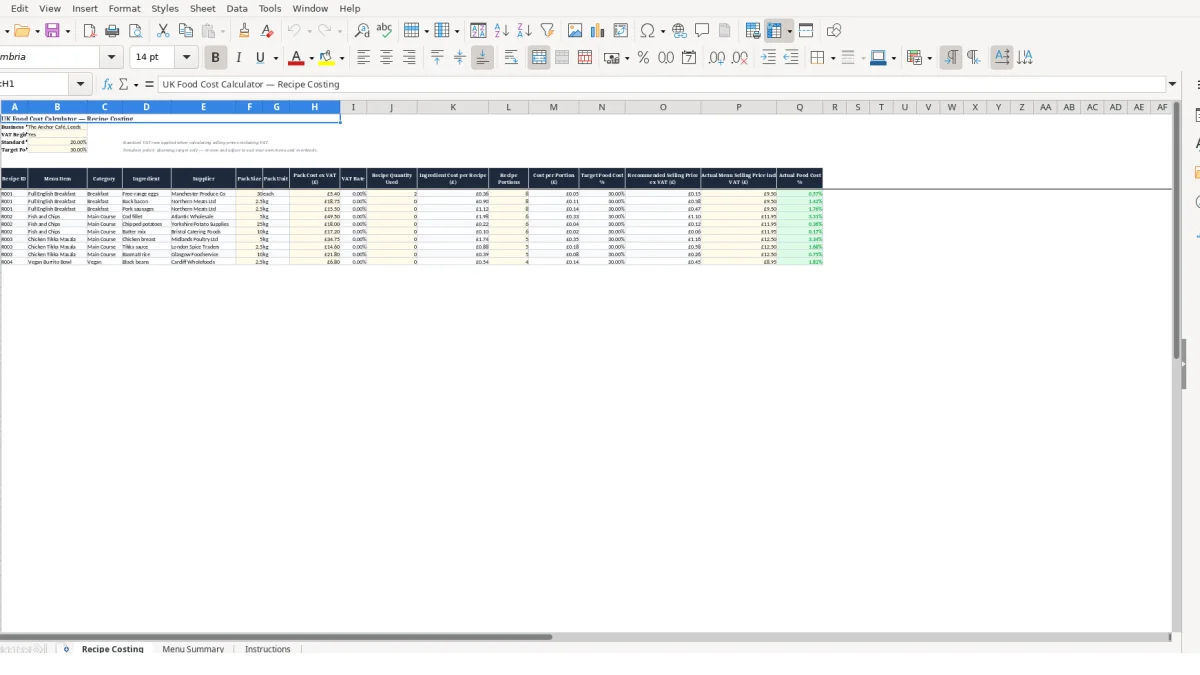The height and width of the screenshot is (675, 1200).
Task: Open font color dropdown arrow
Action: pos(311,58)
